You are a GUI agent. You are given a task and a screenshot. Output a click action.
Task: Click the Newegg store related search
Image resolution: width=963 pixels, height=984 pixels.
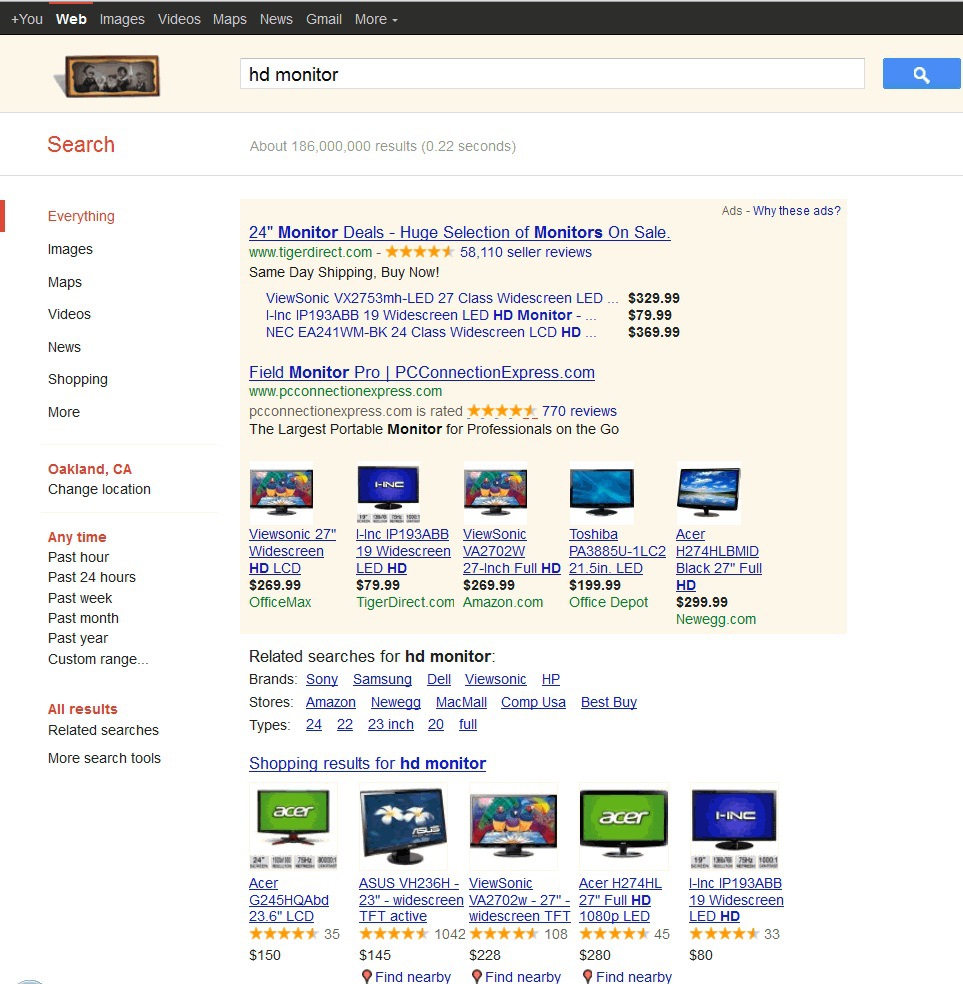point(395,702)
